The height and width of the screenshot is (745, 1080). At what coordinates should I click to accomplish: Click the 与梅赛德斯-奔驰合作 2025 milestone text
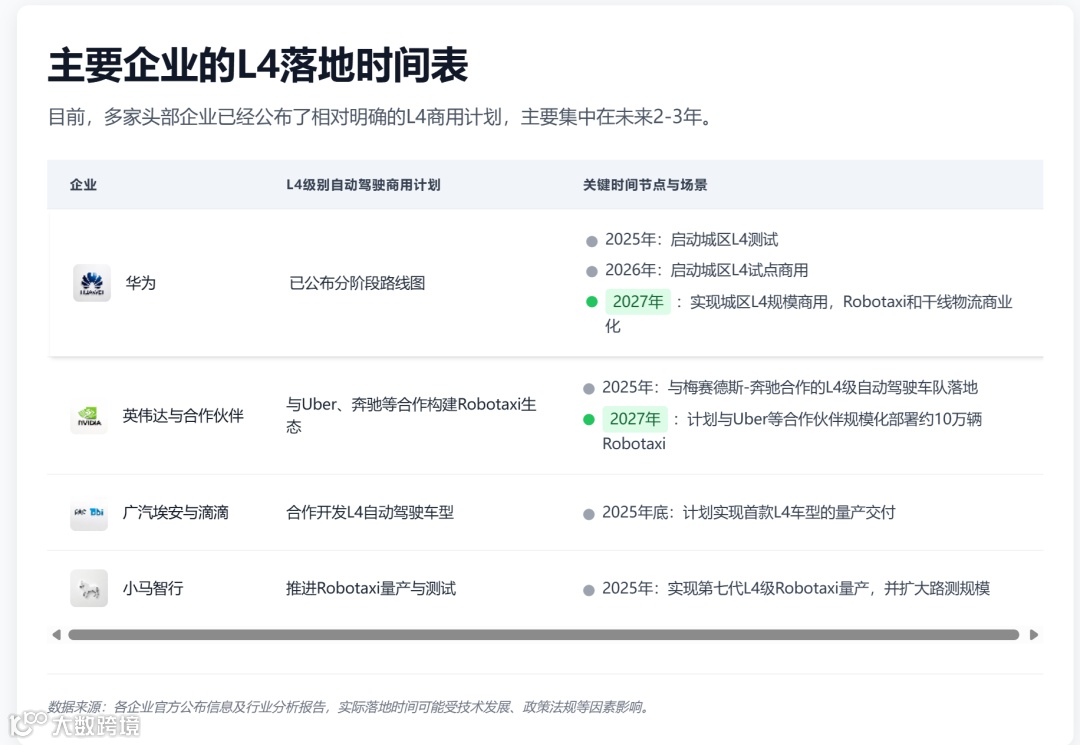(x=790, y=388)
